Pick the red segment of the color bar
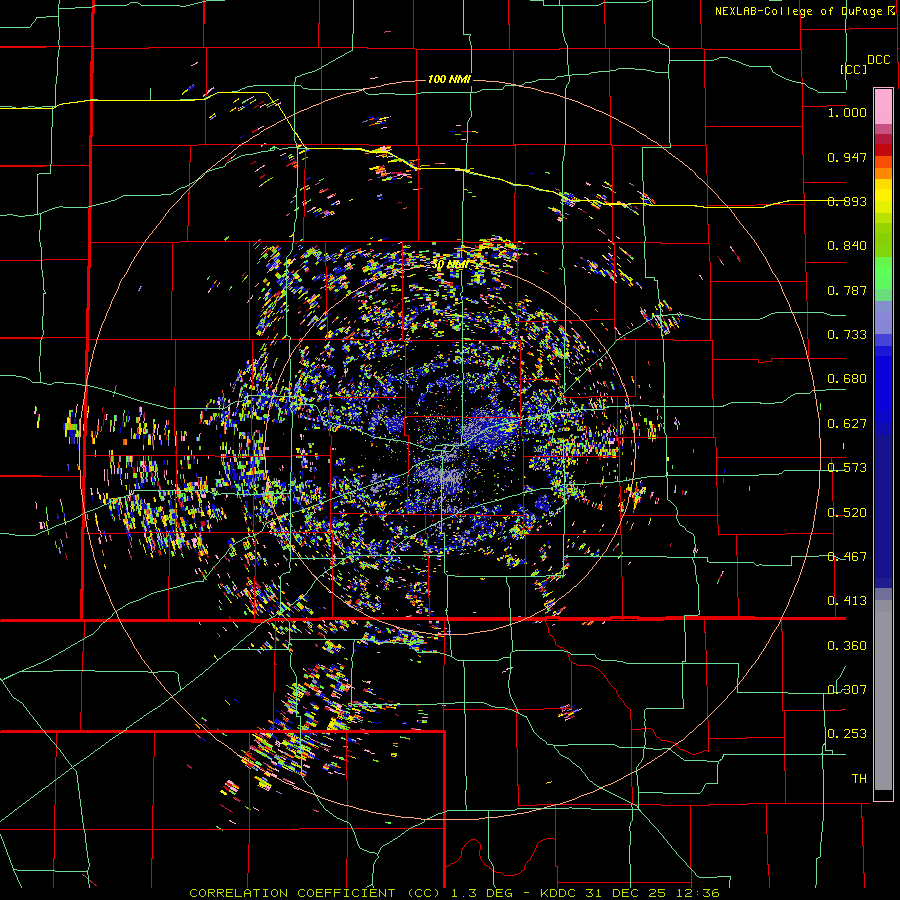This screenshot has height=900, width=900. pos(883,150)
